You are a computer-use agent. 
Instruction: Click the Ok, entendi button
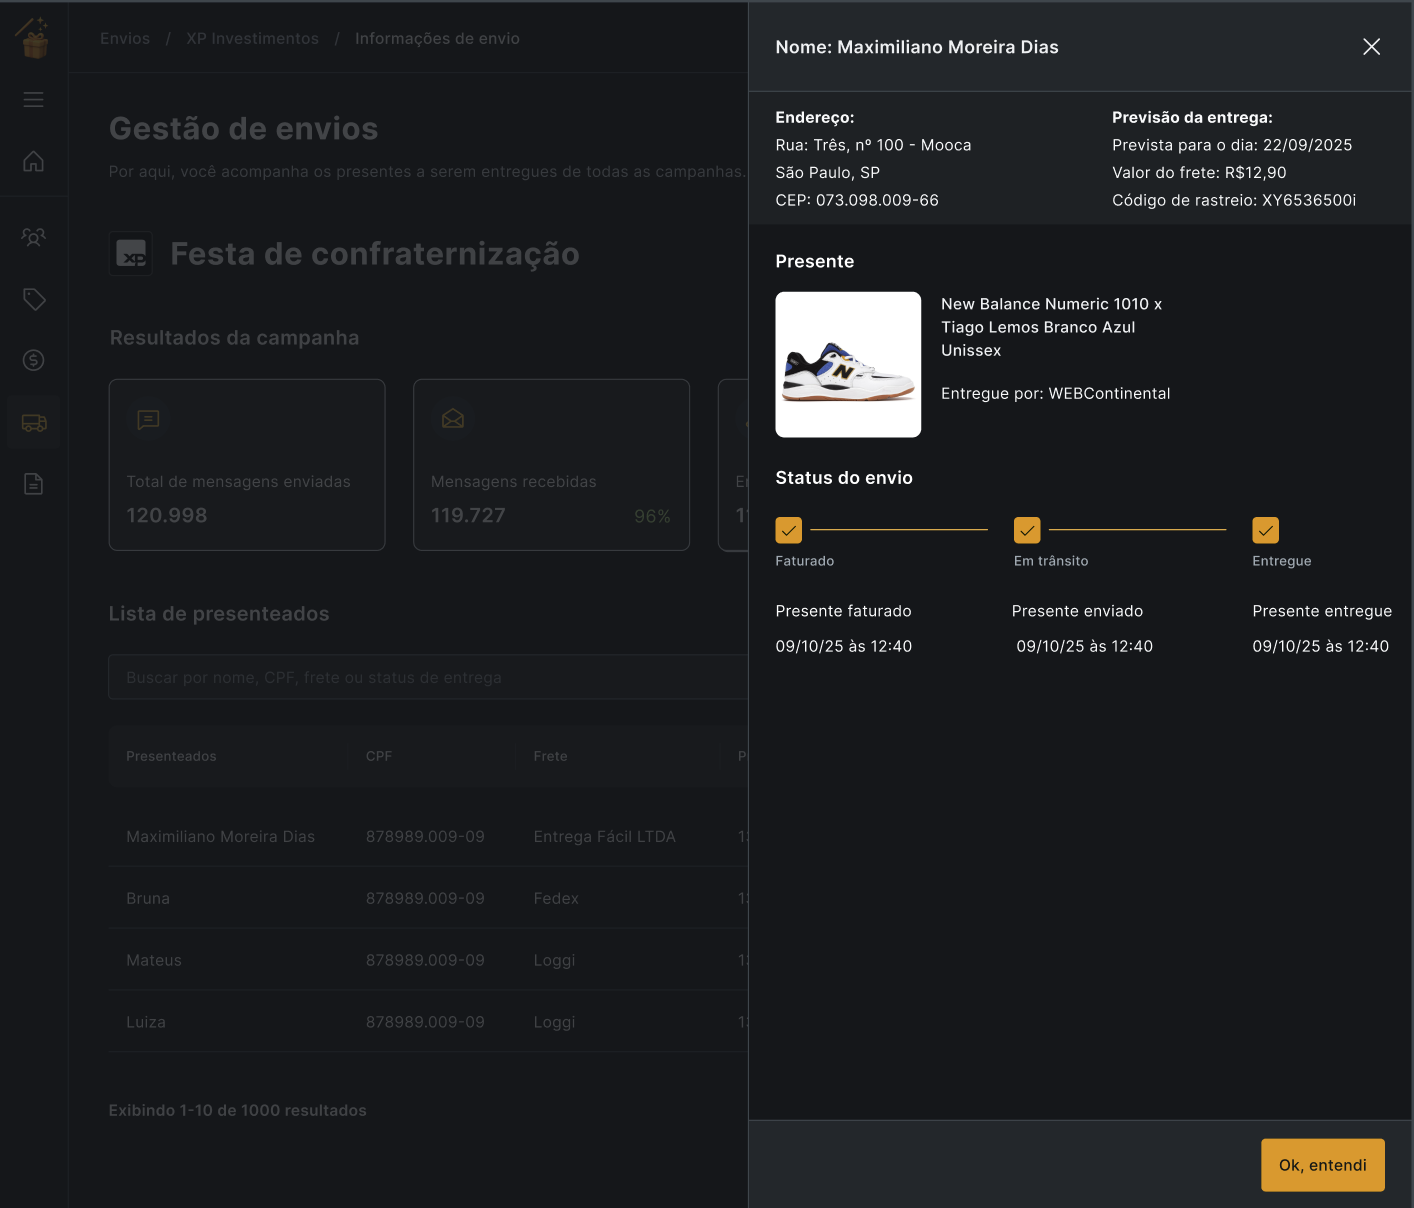click(x=1322, y=1165)
